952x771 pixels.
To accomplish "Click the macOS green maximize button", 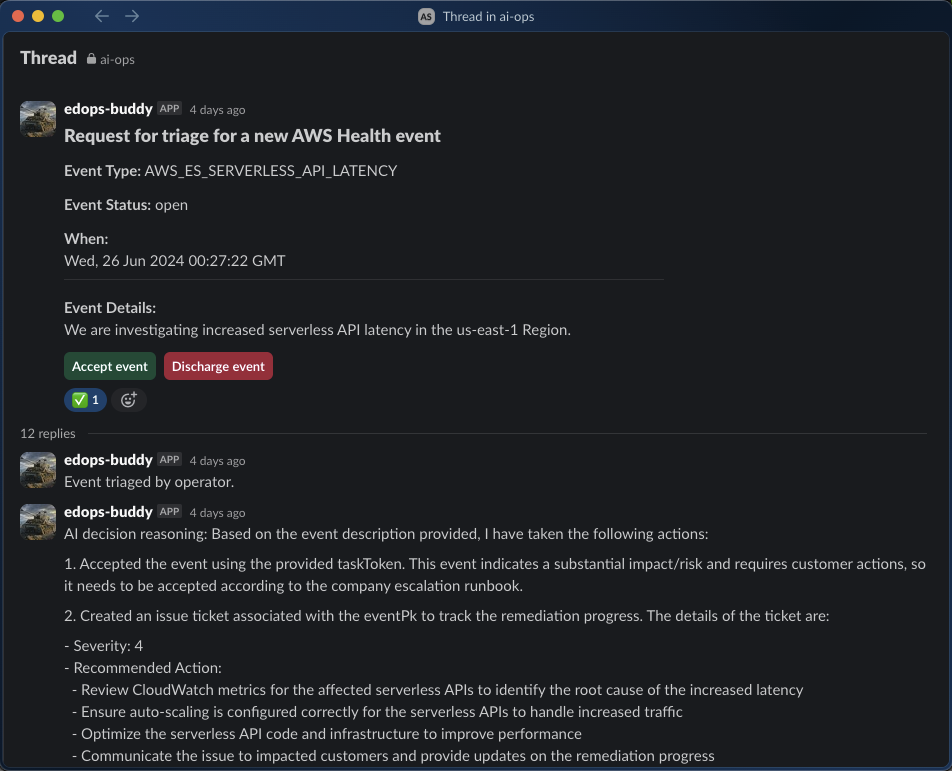I will click(58, 16).
